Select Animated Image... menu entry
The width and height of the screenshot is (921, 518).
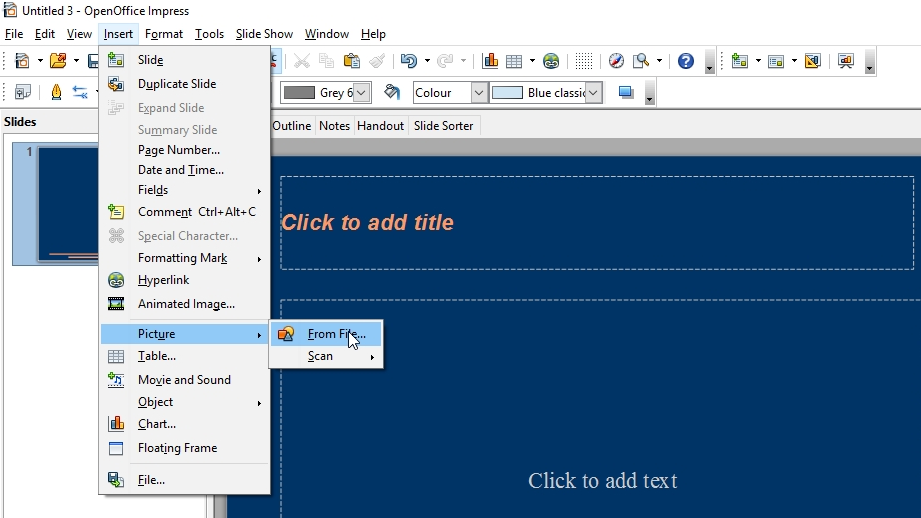[x=184, y=304]
